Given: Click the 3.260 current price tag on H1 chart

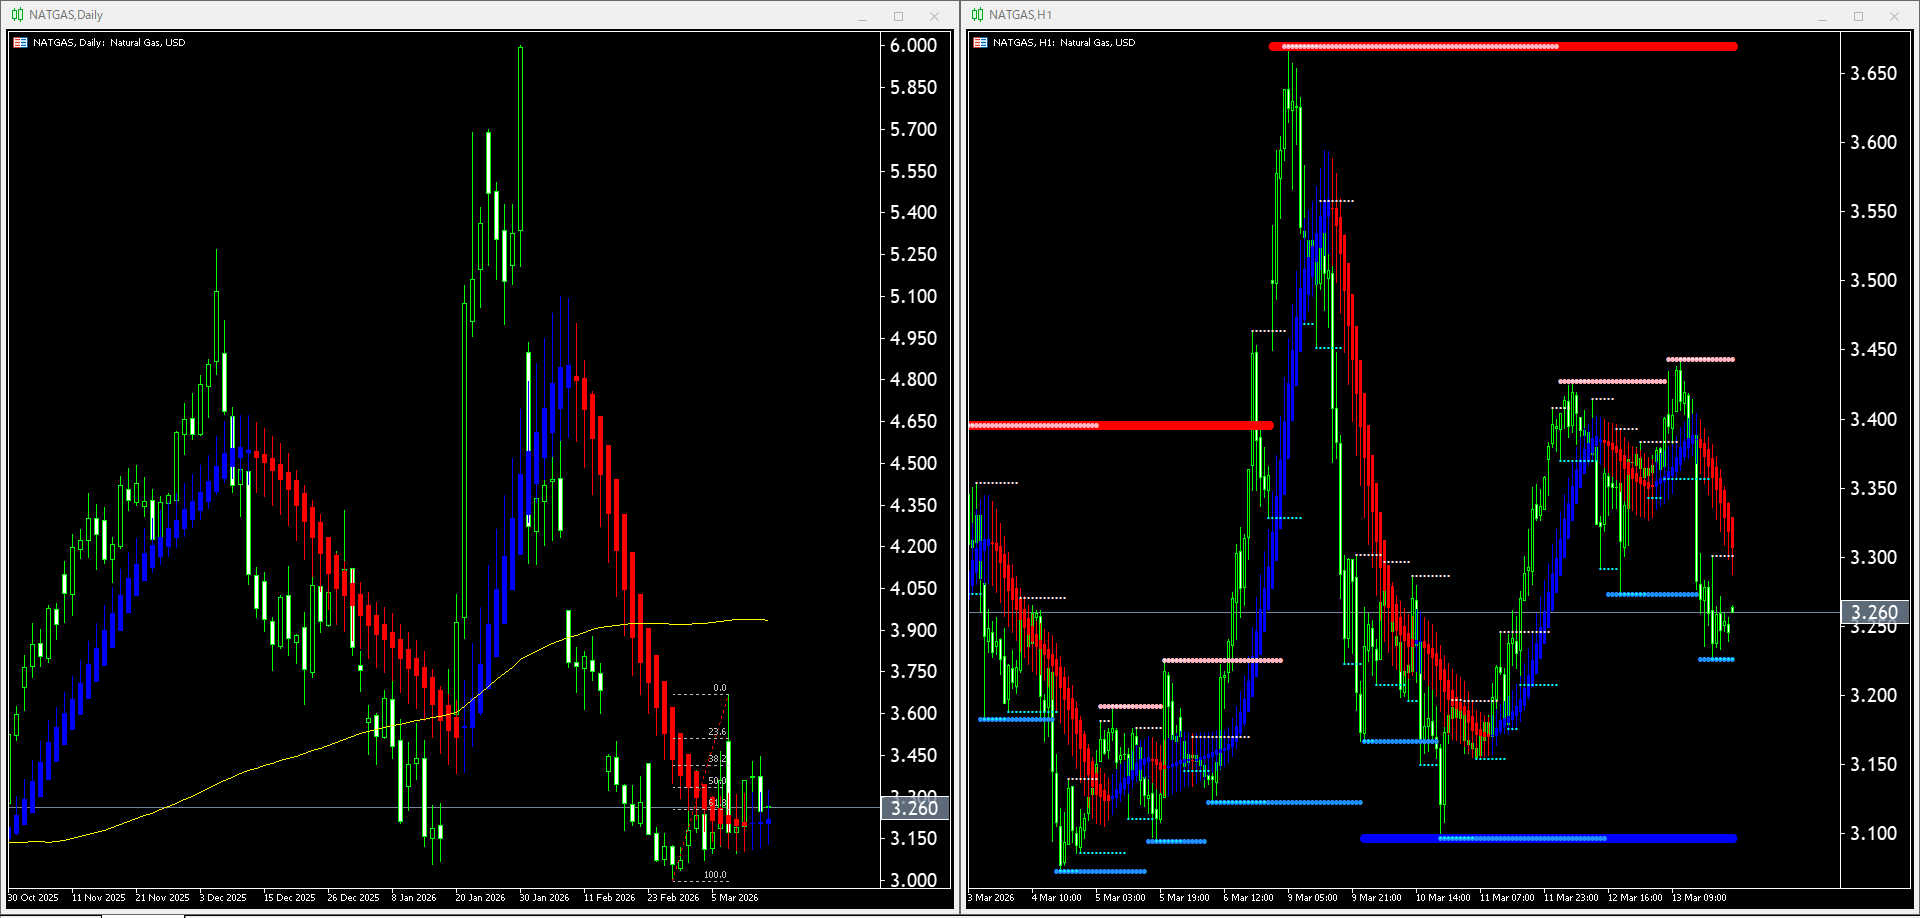Looking at the screenshot, I should pyautogui.click(x=1874, y=612).
